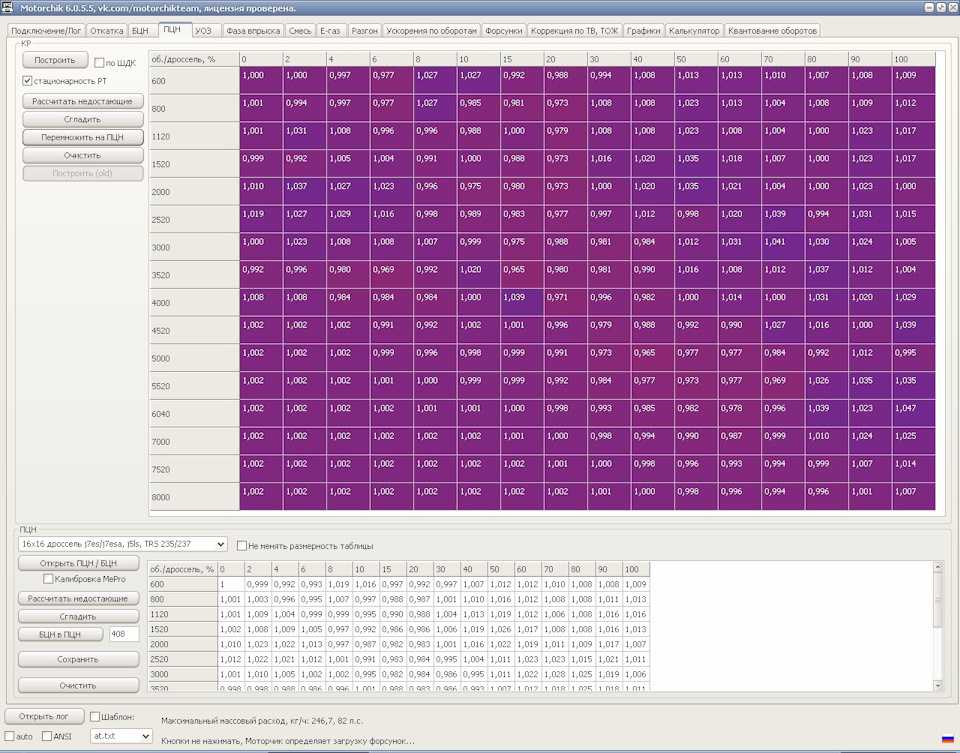Go to the 'Графики' tab
This screenshot has width=960, height=753.
[643, 31]
